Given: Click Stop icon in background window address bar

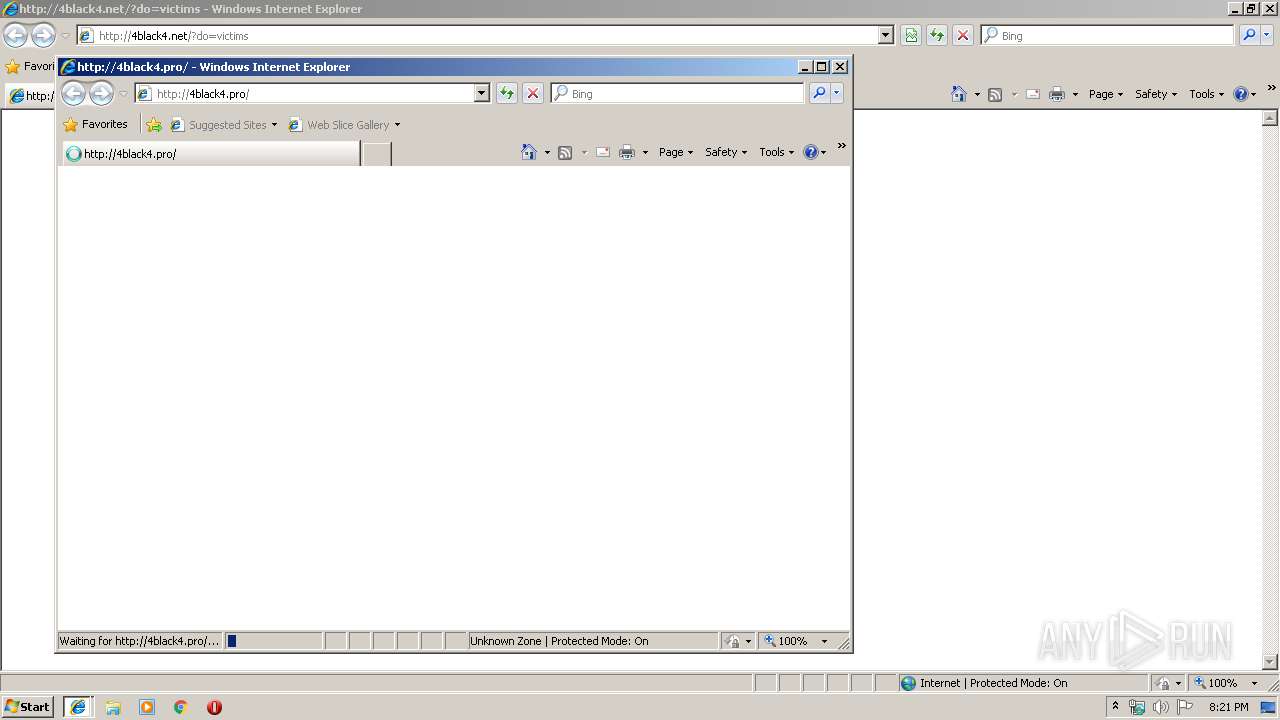Looking at the screenshot, I should click(x=963, y=35).
